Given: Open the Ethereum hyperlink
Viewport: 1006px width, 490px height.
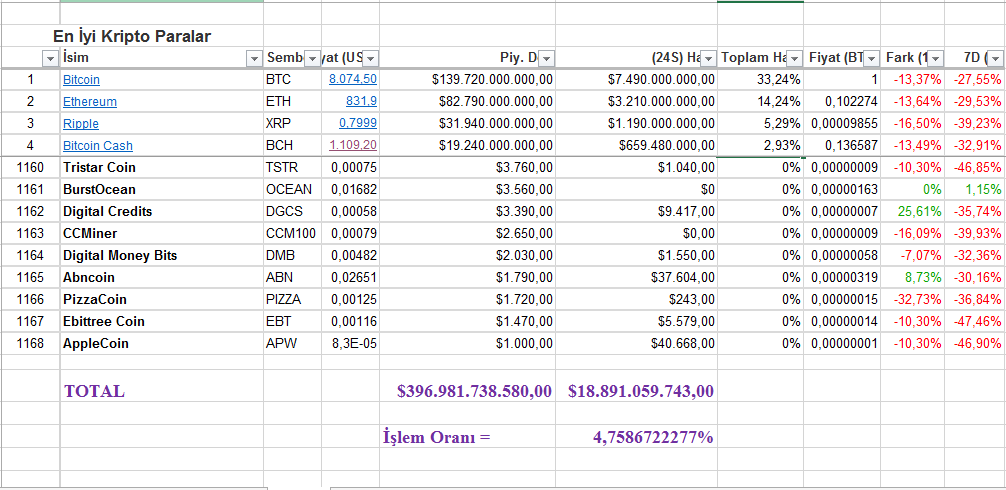Looking at the screenshot, I should (x=90, y=102).
